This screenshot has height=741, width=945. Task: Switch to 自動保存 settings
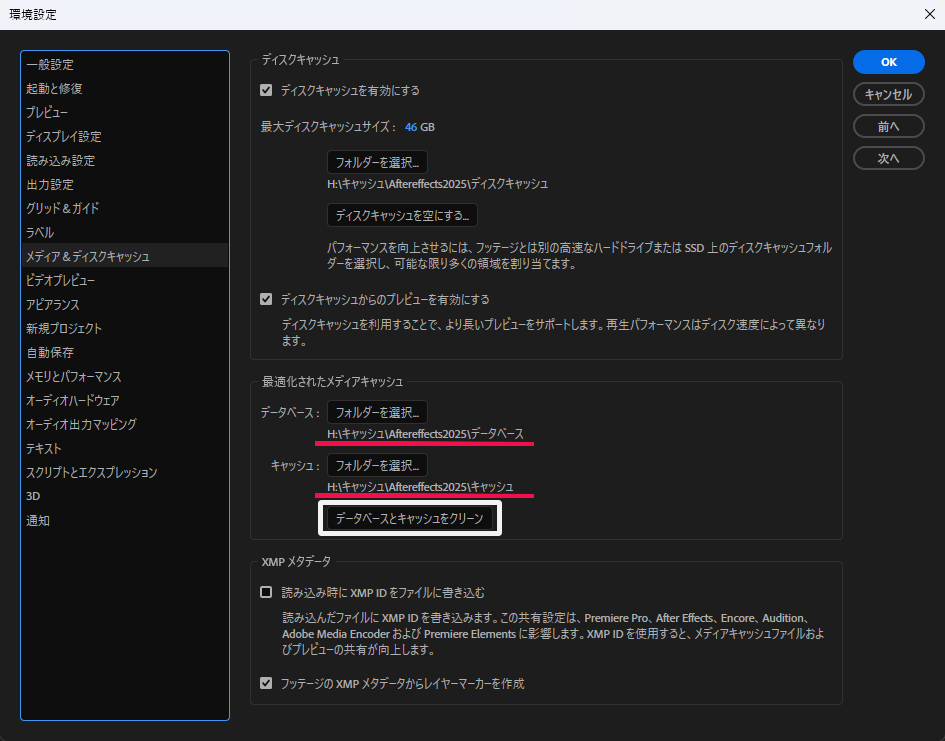(x=50, y=352)
